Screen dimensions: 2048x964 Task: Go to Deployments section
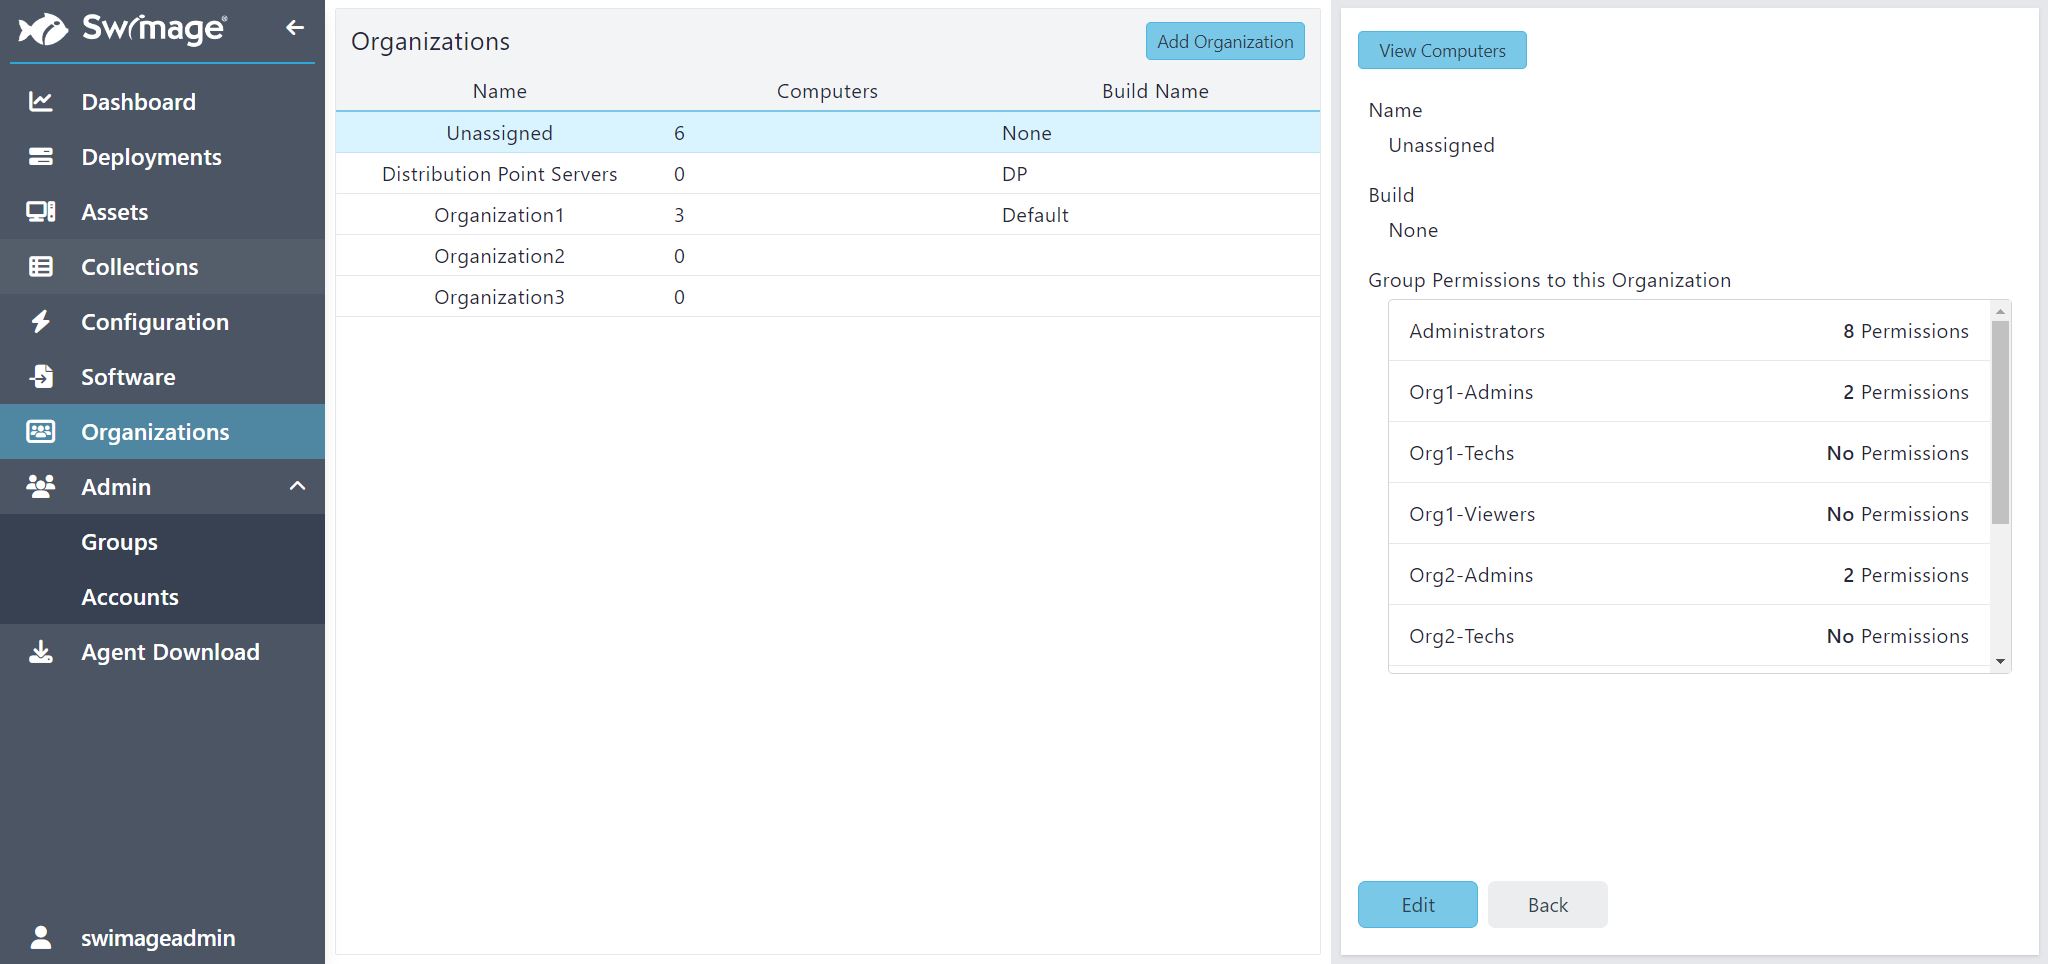[x=162, y=156]
